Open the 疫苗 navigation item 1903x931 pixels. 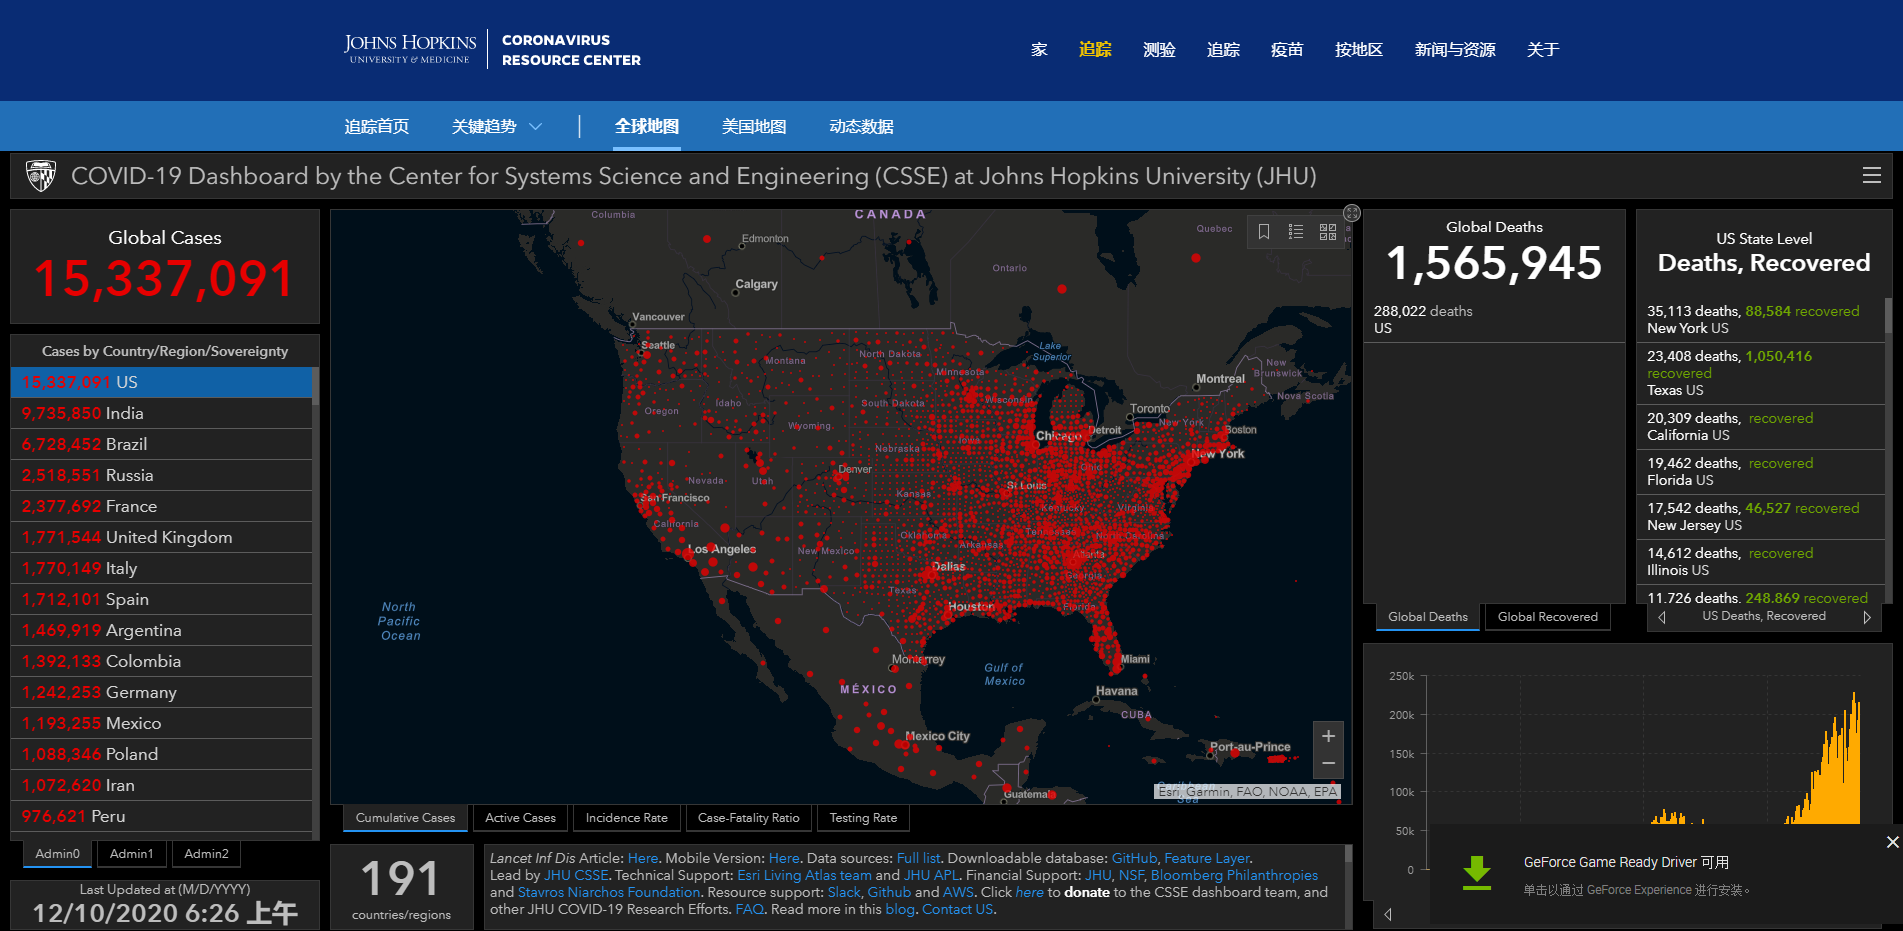click(1287, 50)
